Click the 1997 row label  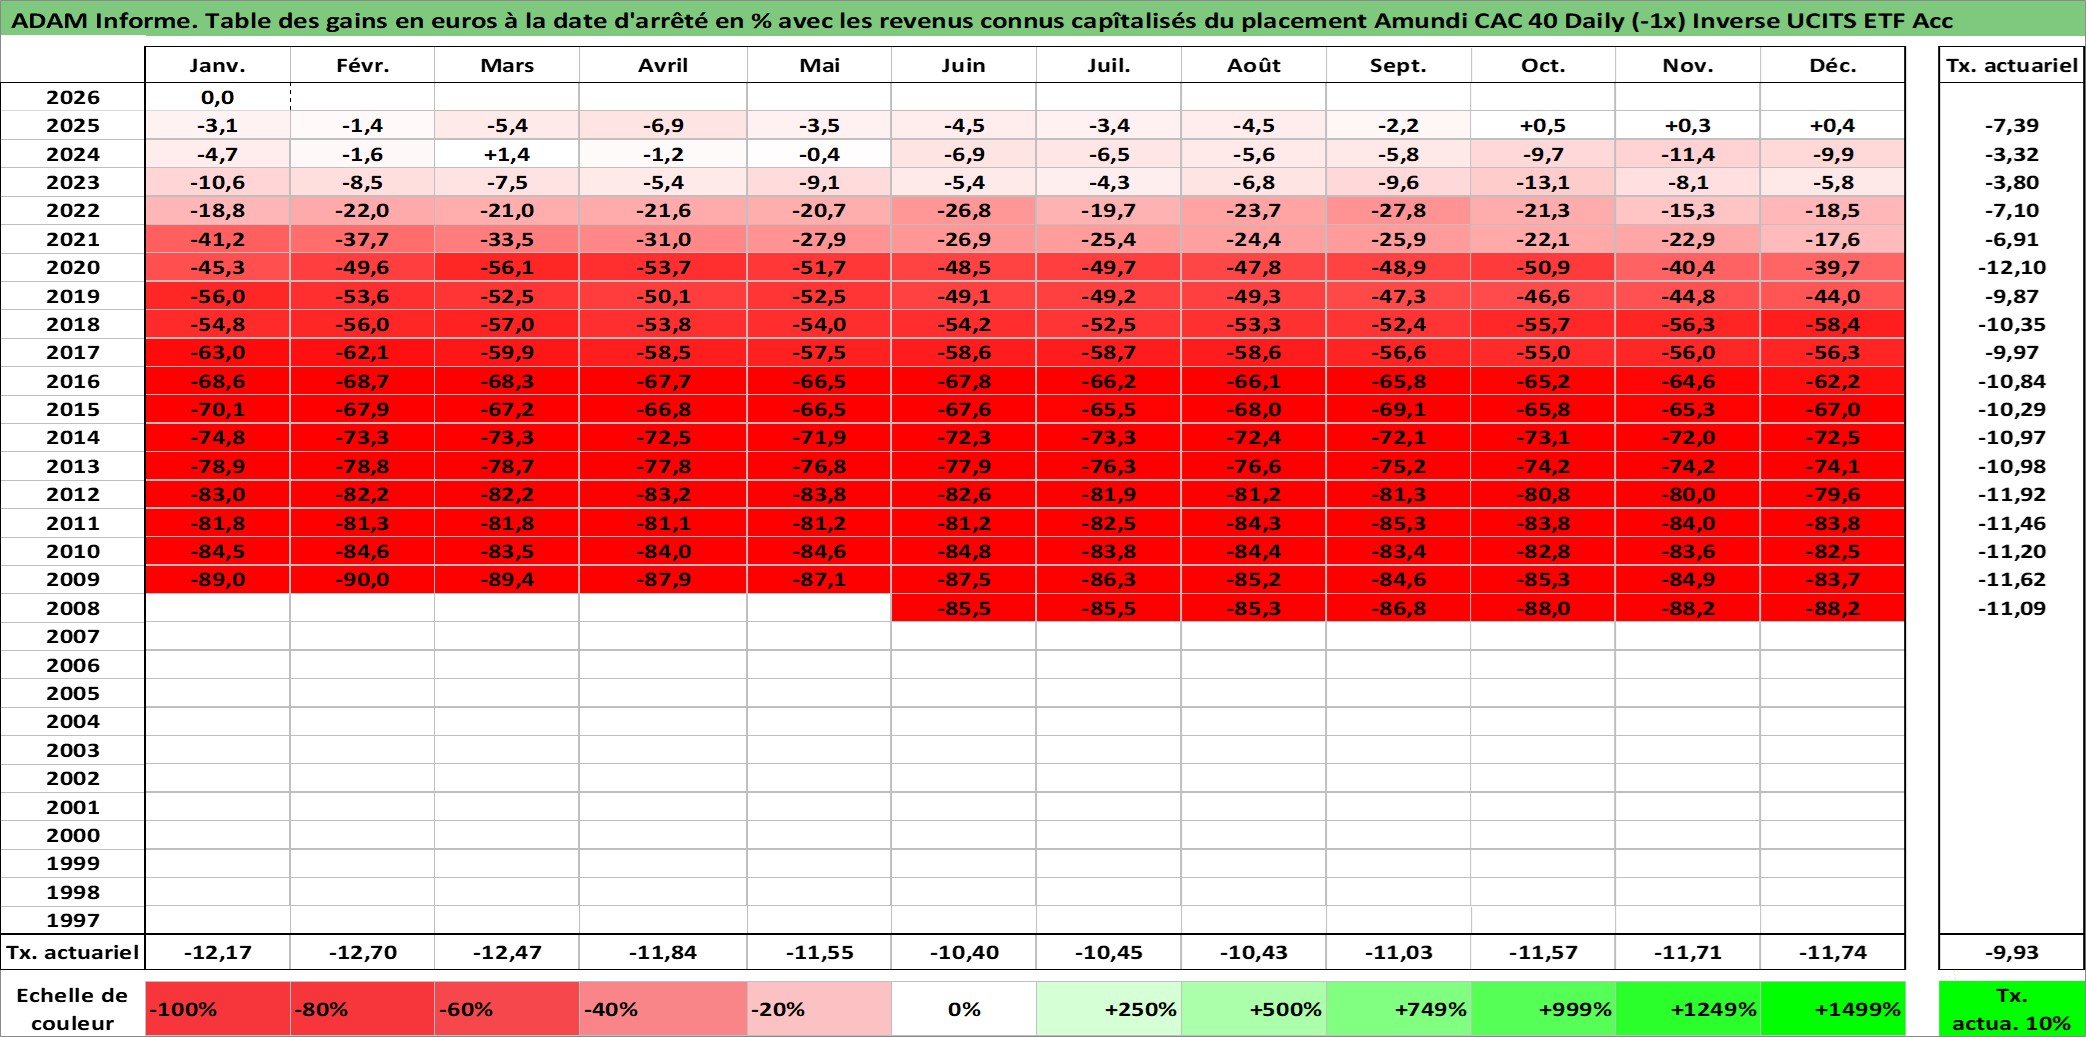point(73,920)
